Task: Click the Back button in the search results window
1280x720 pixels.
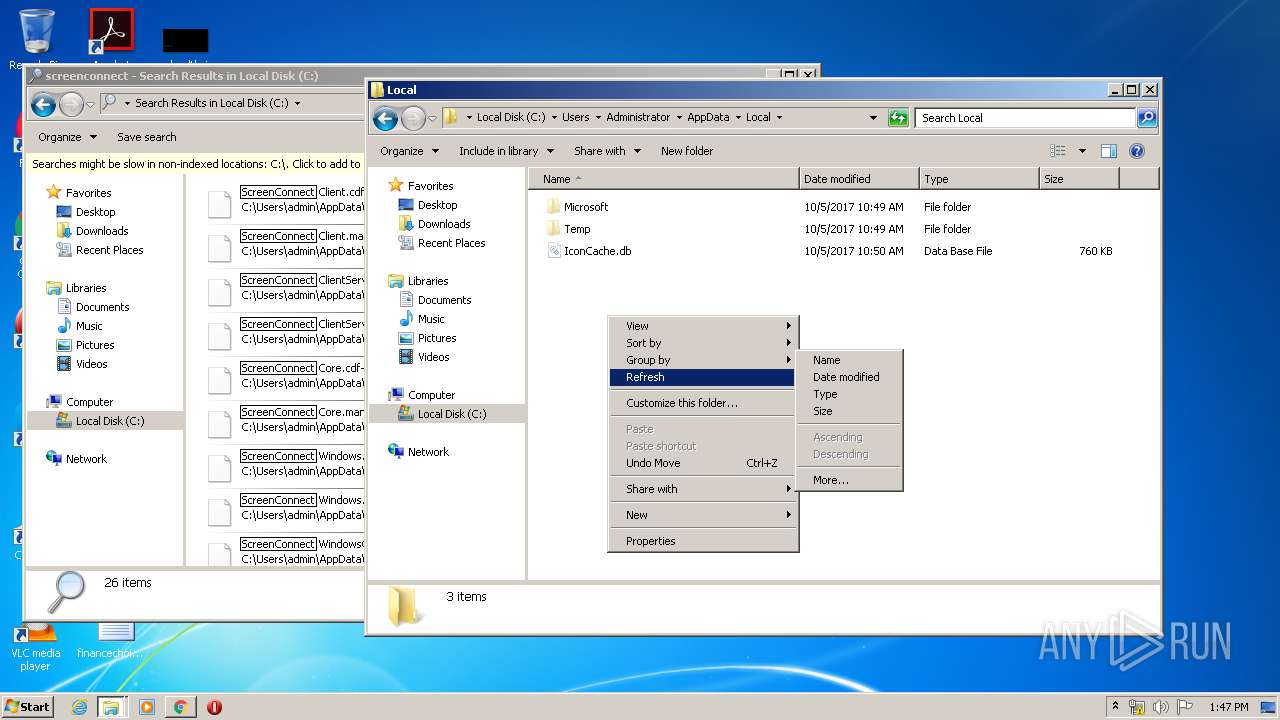Action: 43,104
